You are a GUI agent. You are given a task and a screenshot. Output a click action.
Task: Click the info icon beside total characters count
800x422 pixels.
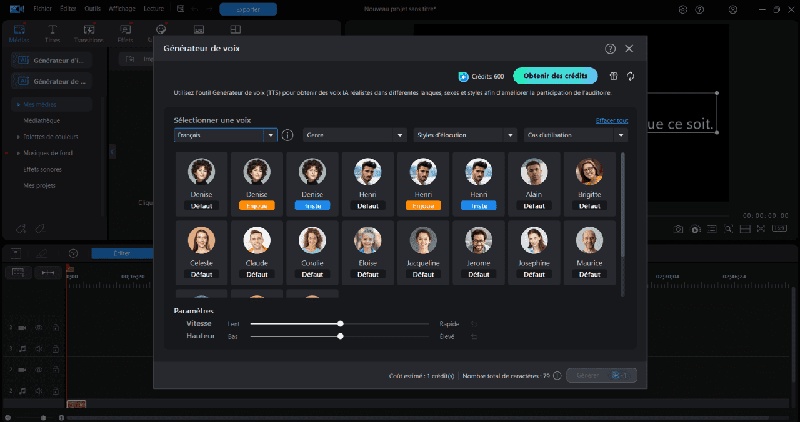(x=557, y=376)
